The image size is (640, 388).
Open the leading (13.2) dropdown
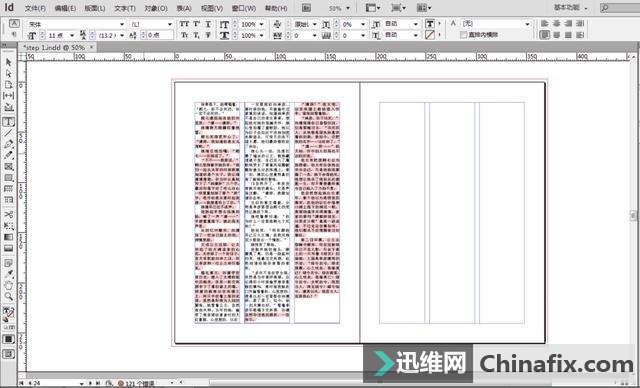pyautogui.click(x=122, y=35)
